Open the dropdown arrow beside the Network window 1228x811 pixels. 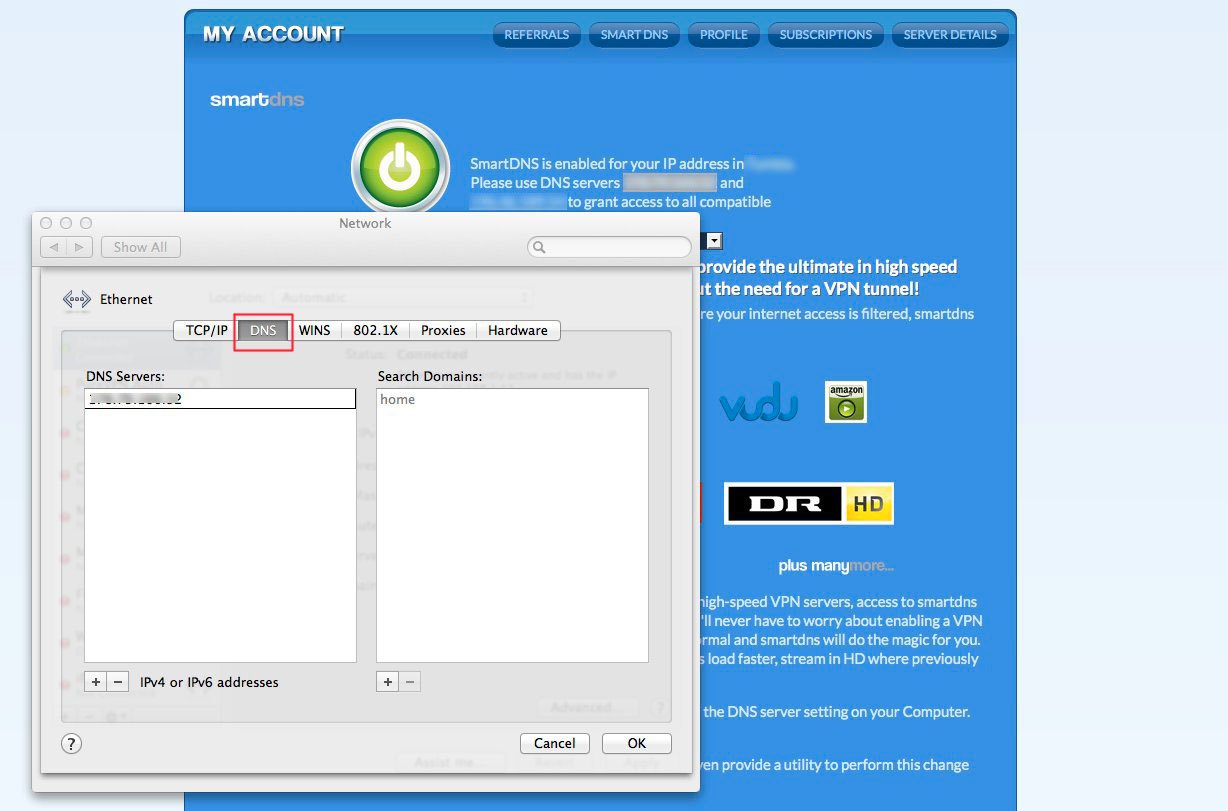tap(714, 240)
